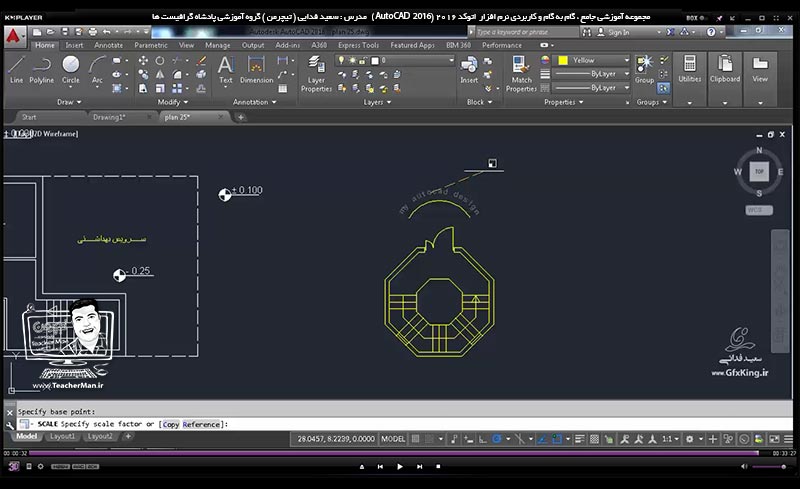Open the Annotate ribbon tab
Screen dimensions: 800x489
108,45
